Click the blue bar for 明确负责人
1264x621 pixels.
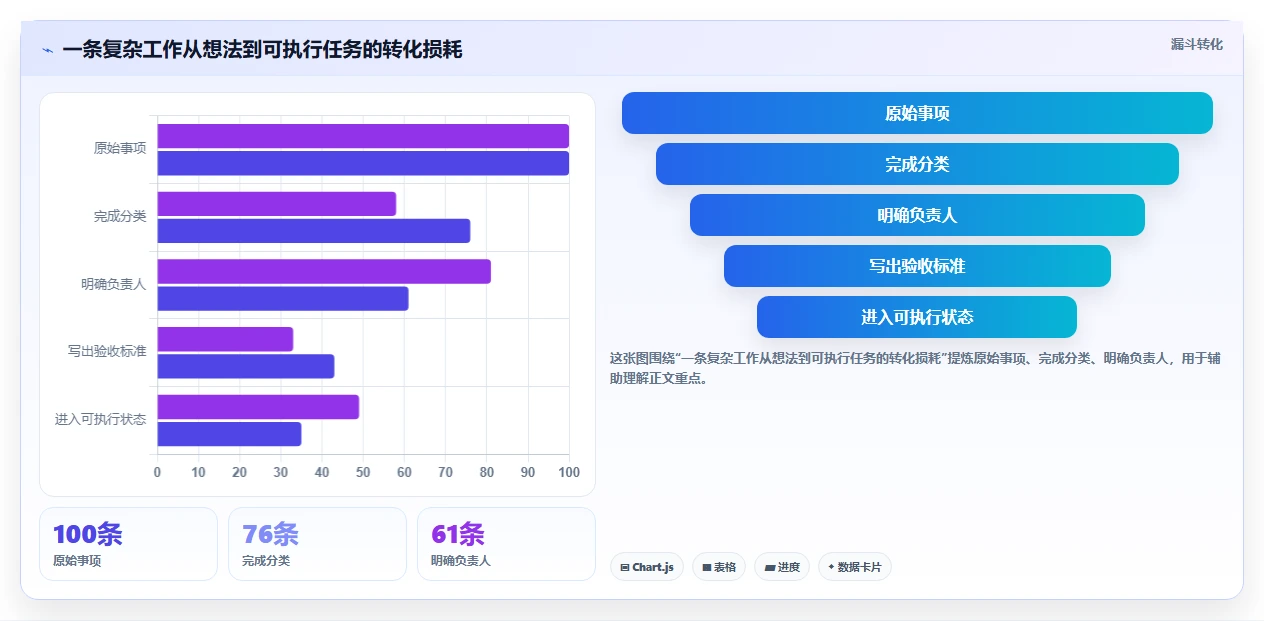[x=283, y=298]
